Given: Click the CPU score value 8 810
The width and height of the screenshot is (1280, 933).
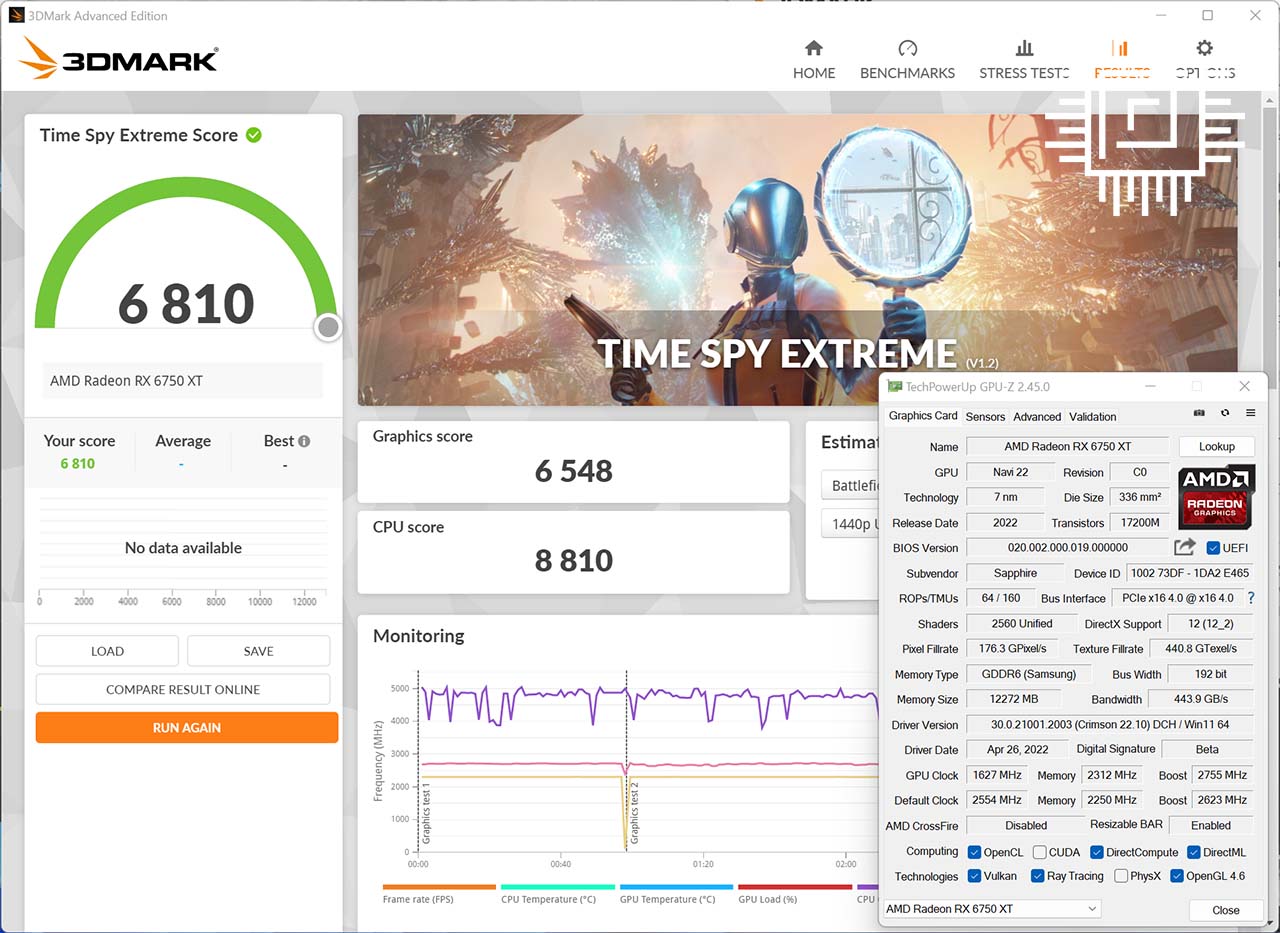Looking at the screenshot, I should [x=573, y=561].
